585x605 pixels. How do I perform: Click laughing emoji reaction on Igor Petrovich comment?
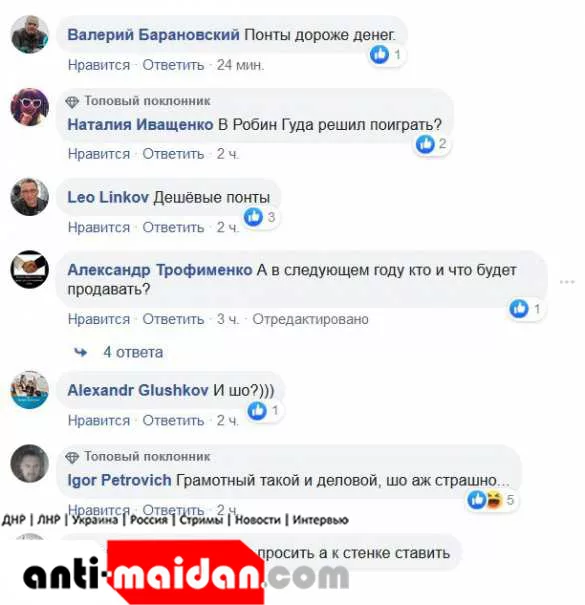click(494, 500)
